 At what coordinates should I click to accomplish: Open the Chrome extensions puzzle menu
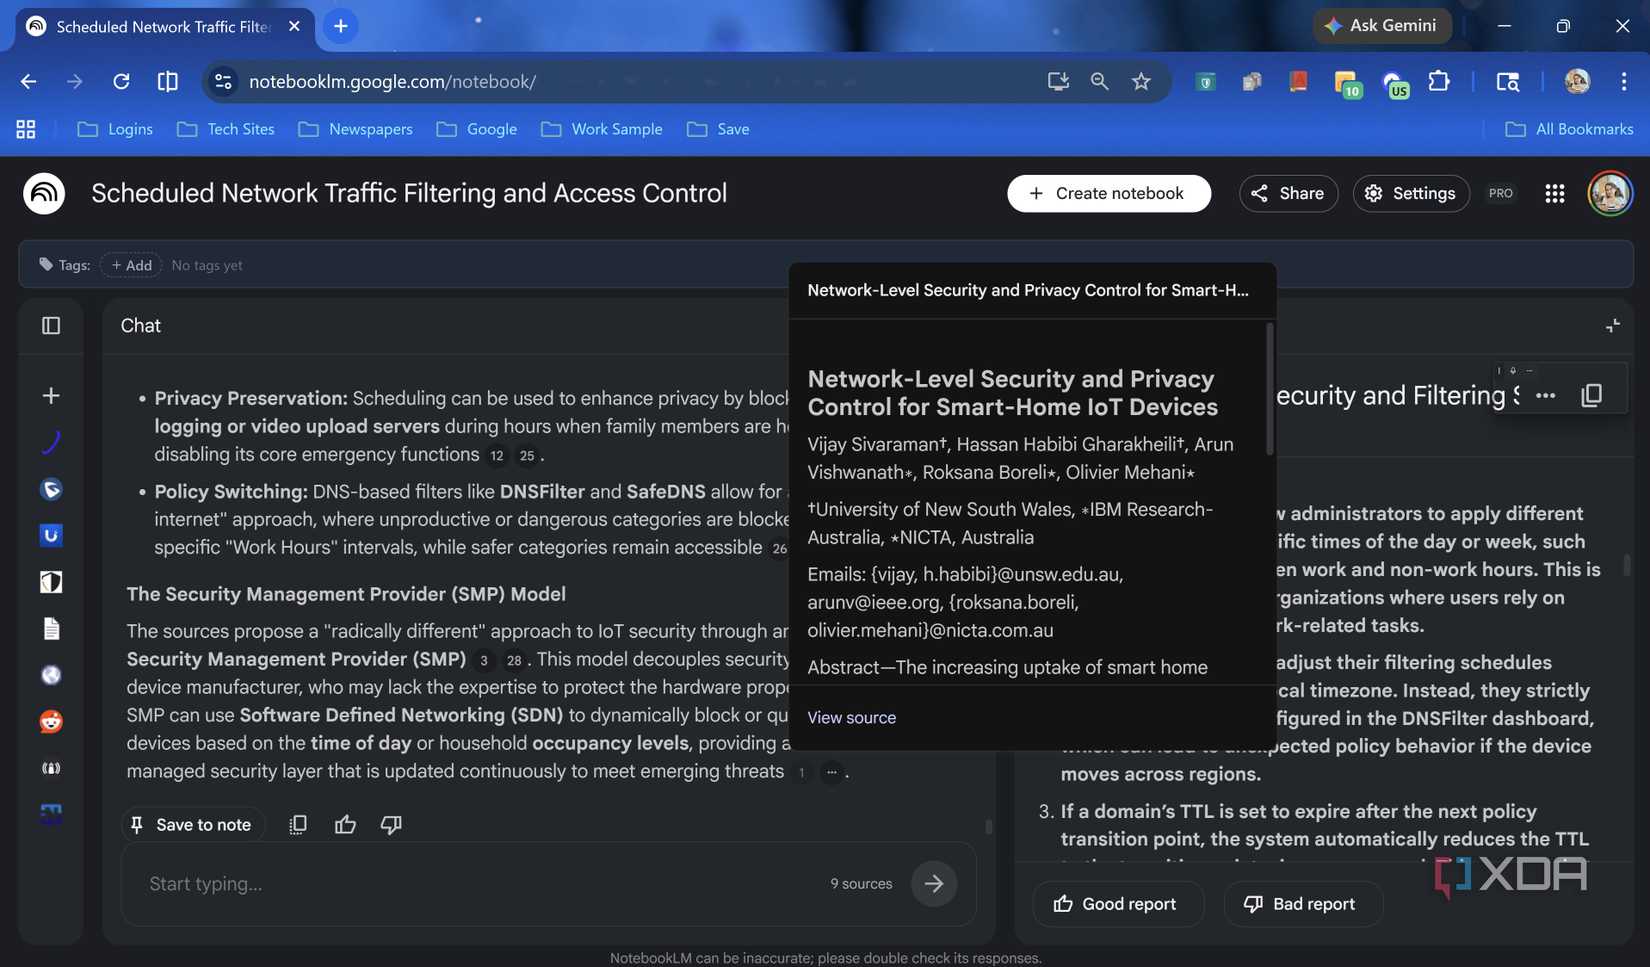pyautogui.click(x=1439, y=81)
